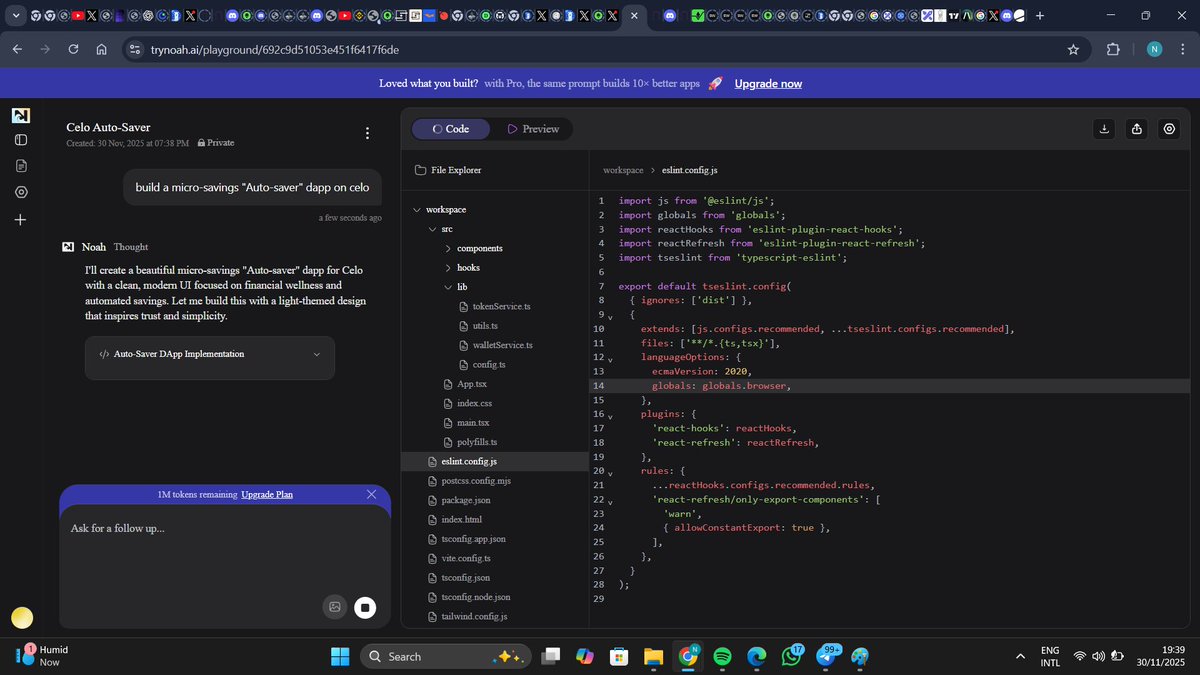Show hidden system tray icons

(1019, 656)
